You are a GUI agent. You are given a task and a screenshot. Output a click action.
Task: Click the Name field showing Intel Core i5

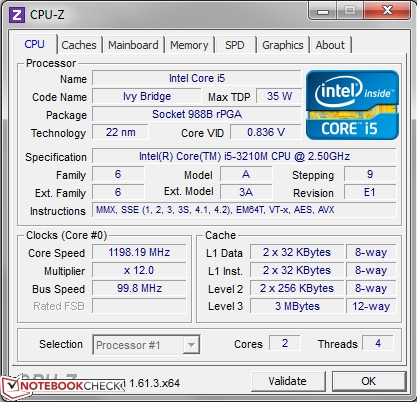pos(197,78)
